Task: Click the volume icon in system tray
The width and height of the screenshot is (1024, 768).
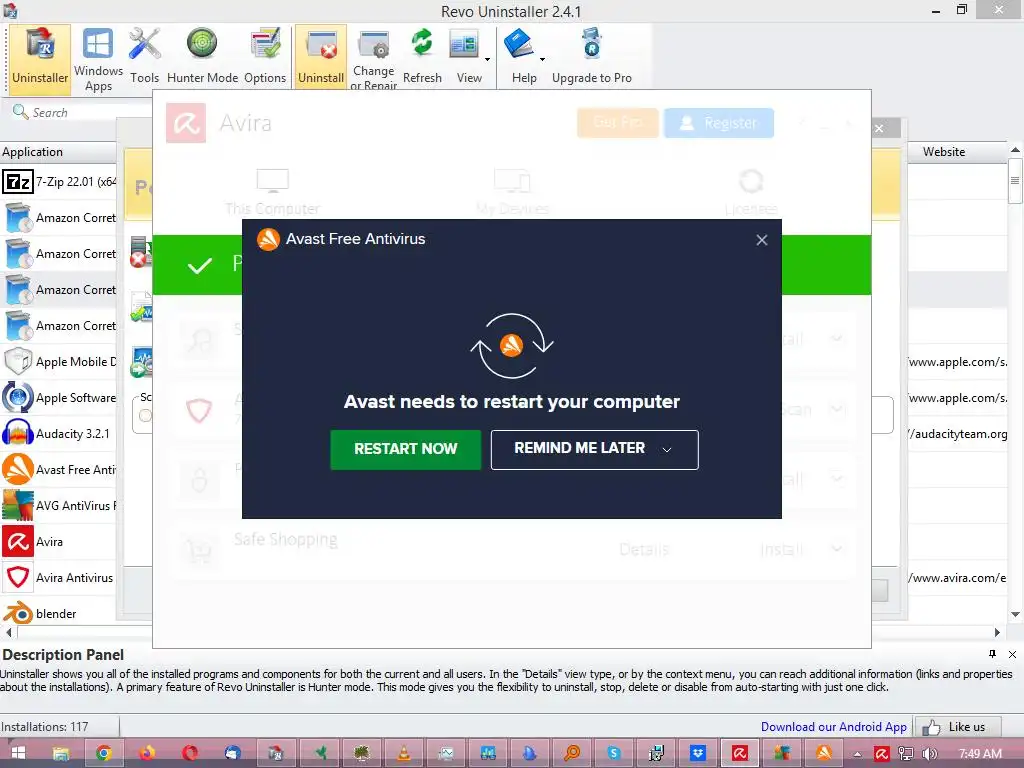Action: pos(930,754)
